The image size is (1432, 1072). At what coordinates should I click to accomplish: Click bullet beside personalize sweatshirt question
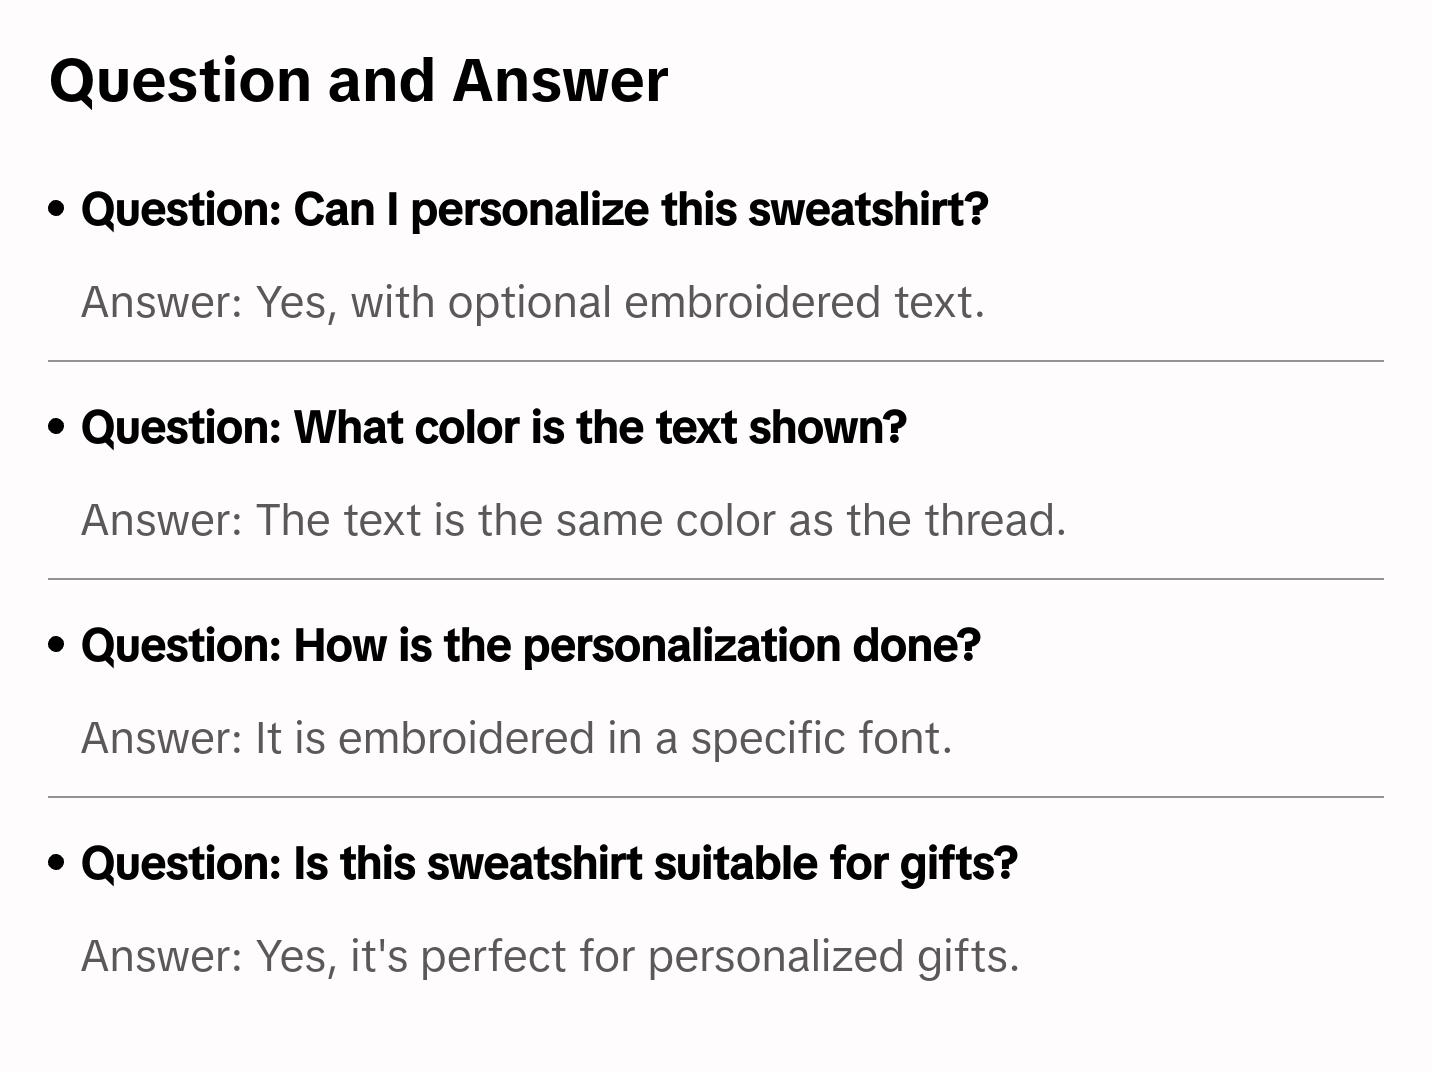click(x=57, y=209)
